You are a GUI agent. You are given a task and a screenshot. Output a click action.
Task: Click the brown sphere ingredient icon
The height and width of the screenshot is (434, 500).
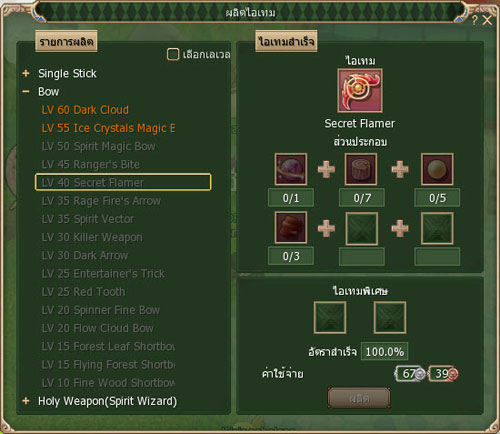coord(437,169)
